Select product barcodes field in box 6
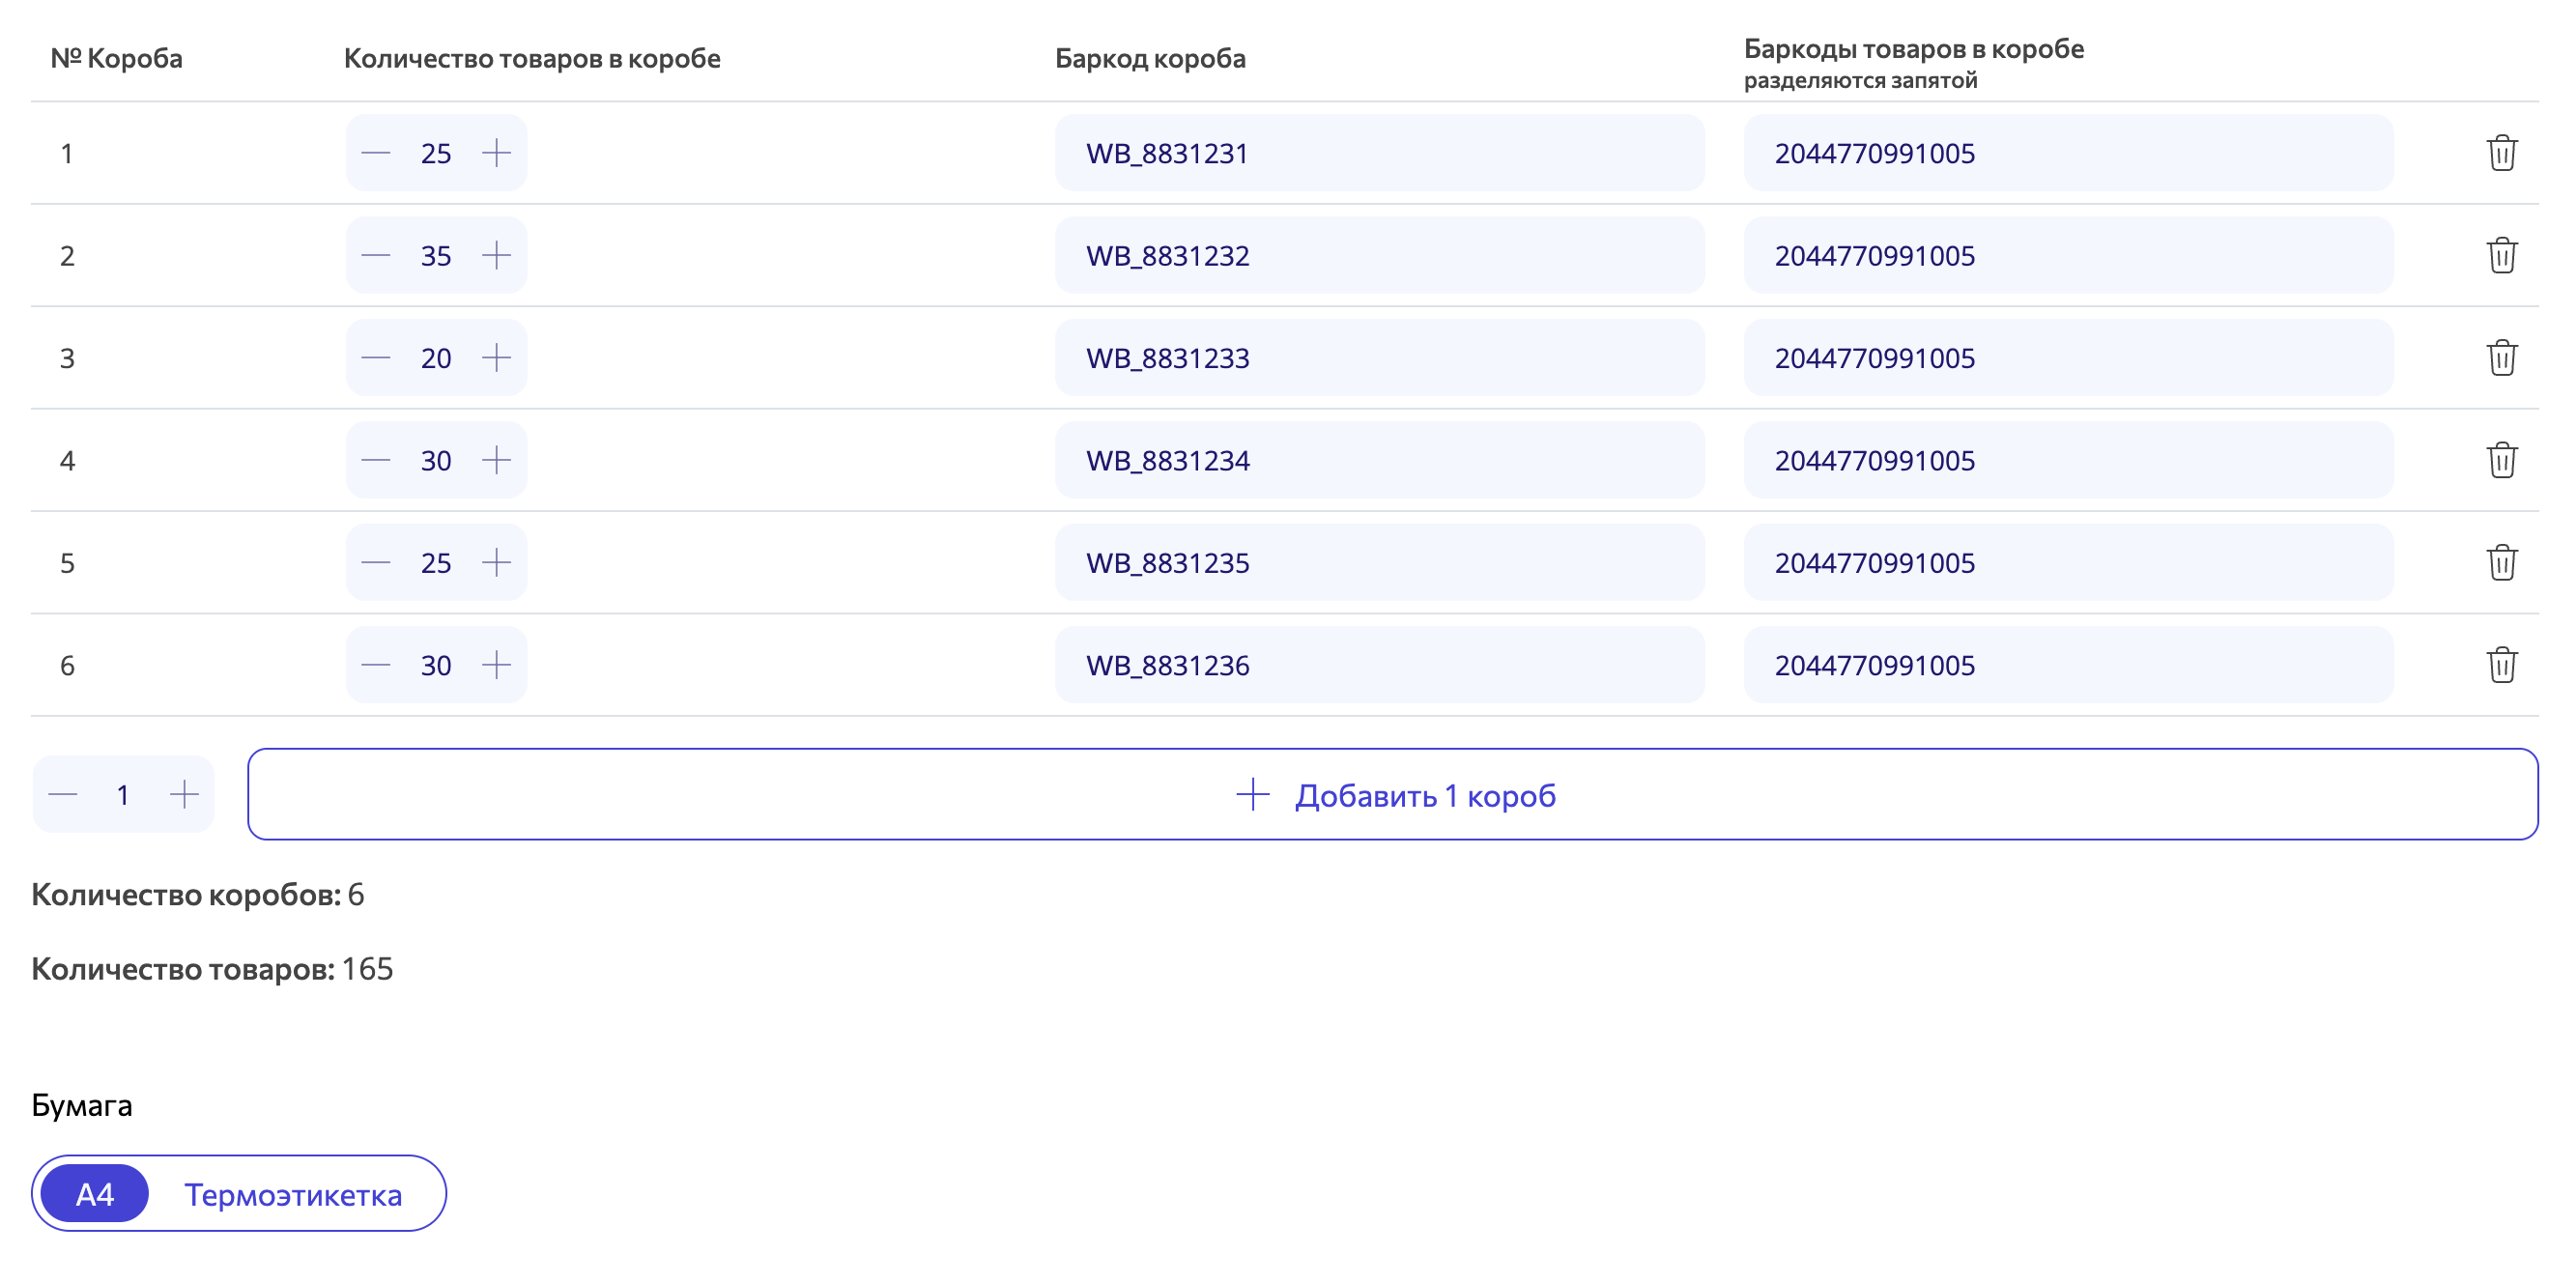Viewport: 2576px width, 1283px height. pos(2068,665)
